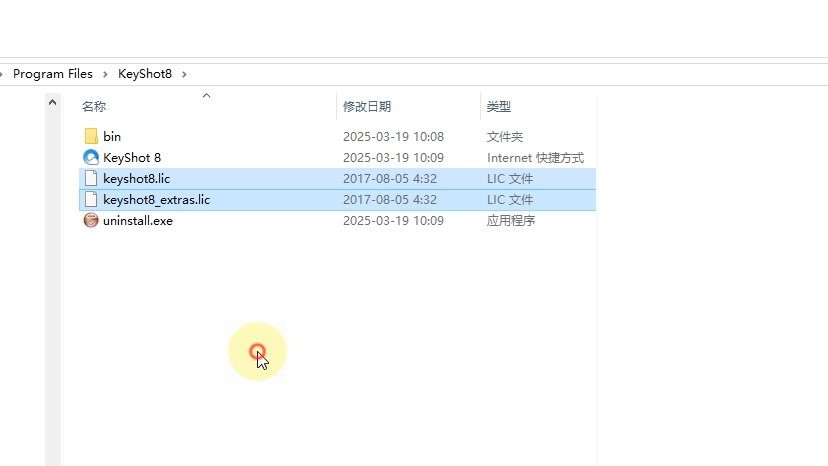Expand the chevron after Program Files
The image size is (828, 466).
tap(105, 74)
